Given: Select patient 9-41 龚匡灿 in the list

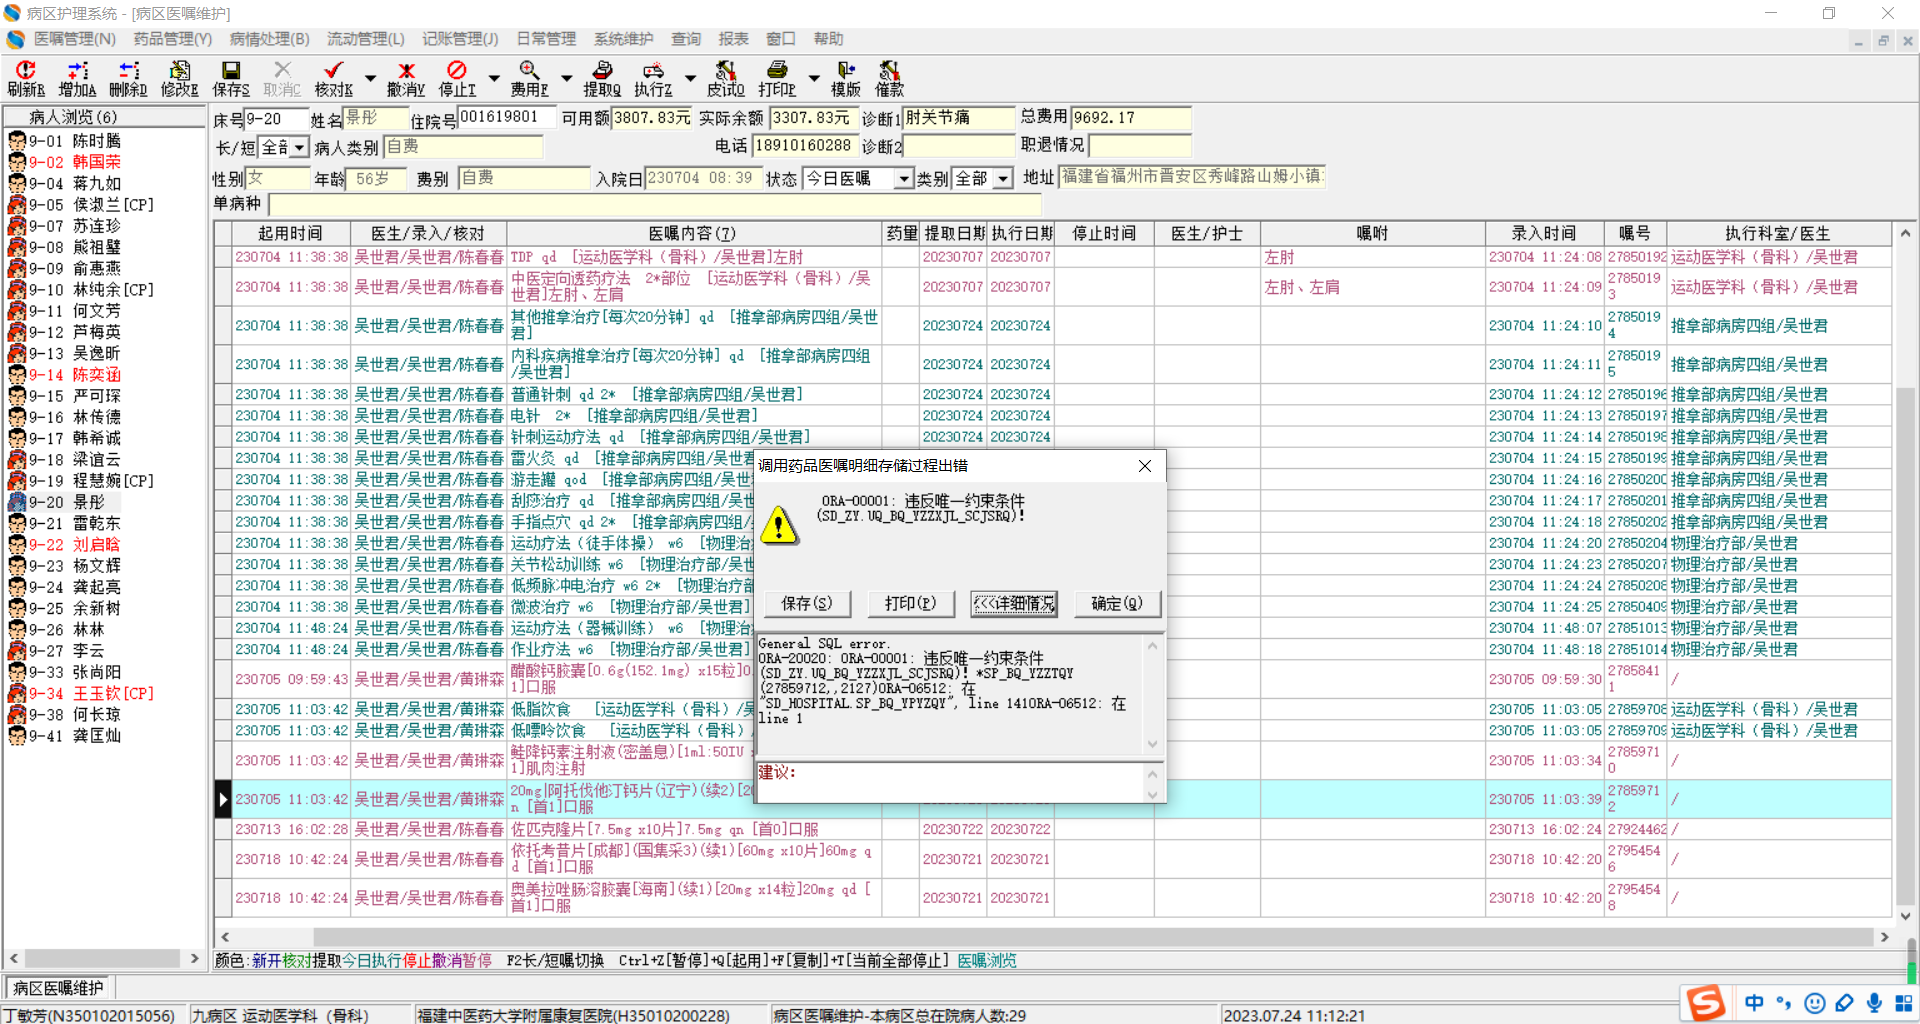Looking at the screenshot, I should coord(75,736).
